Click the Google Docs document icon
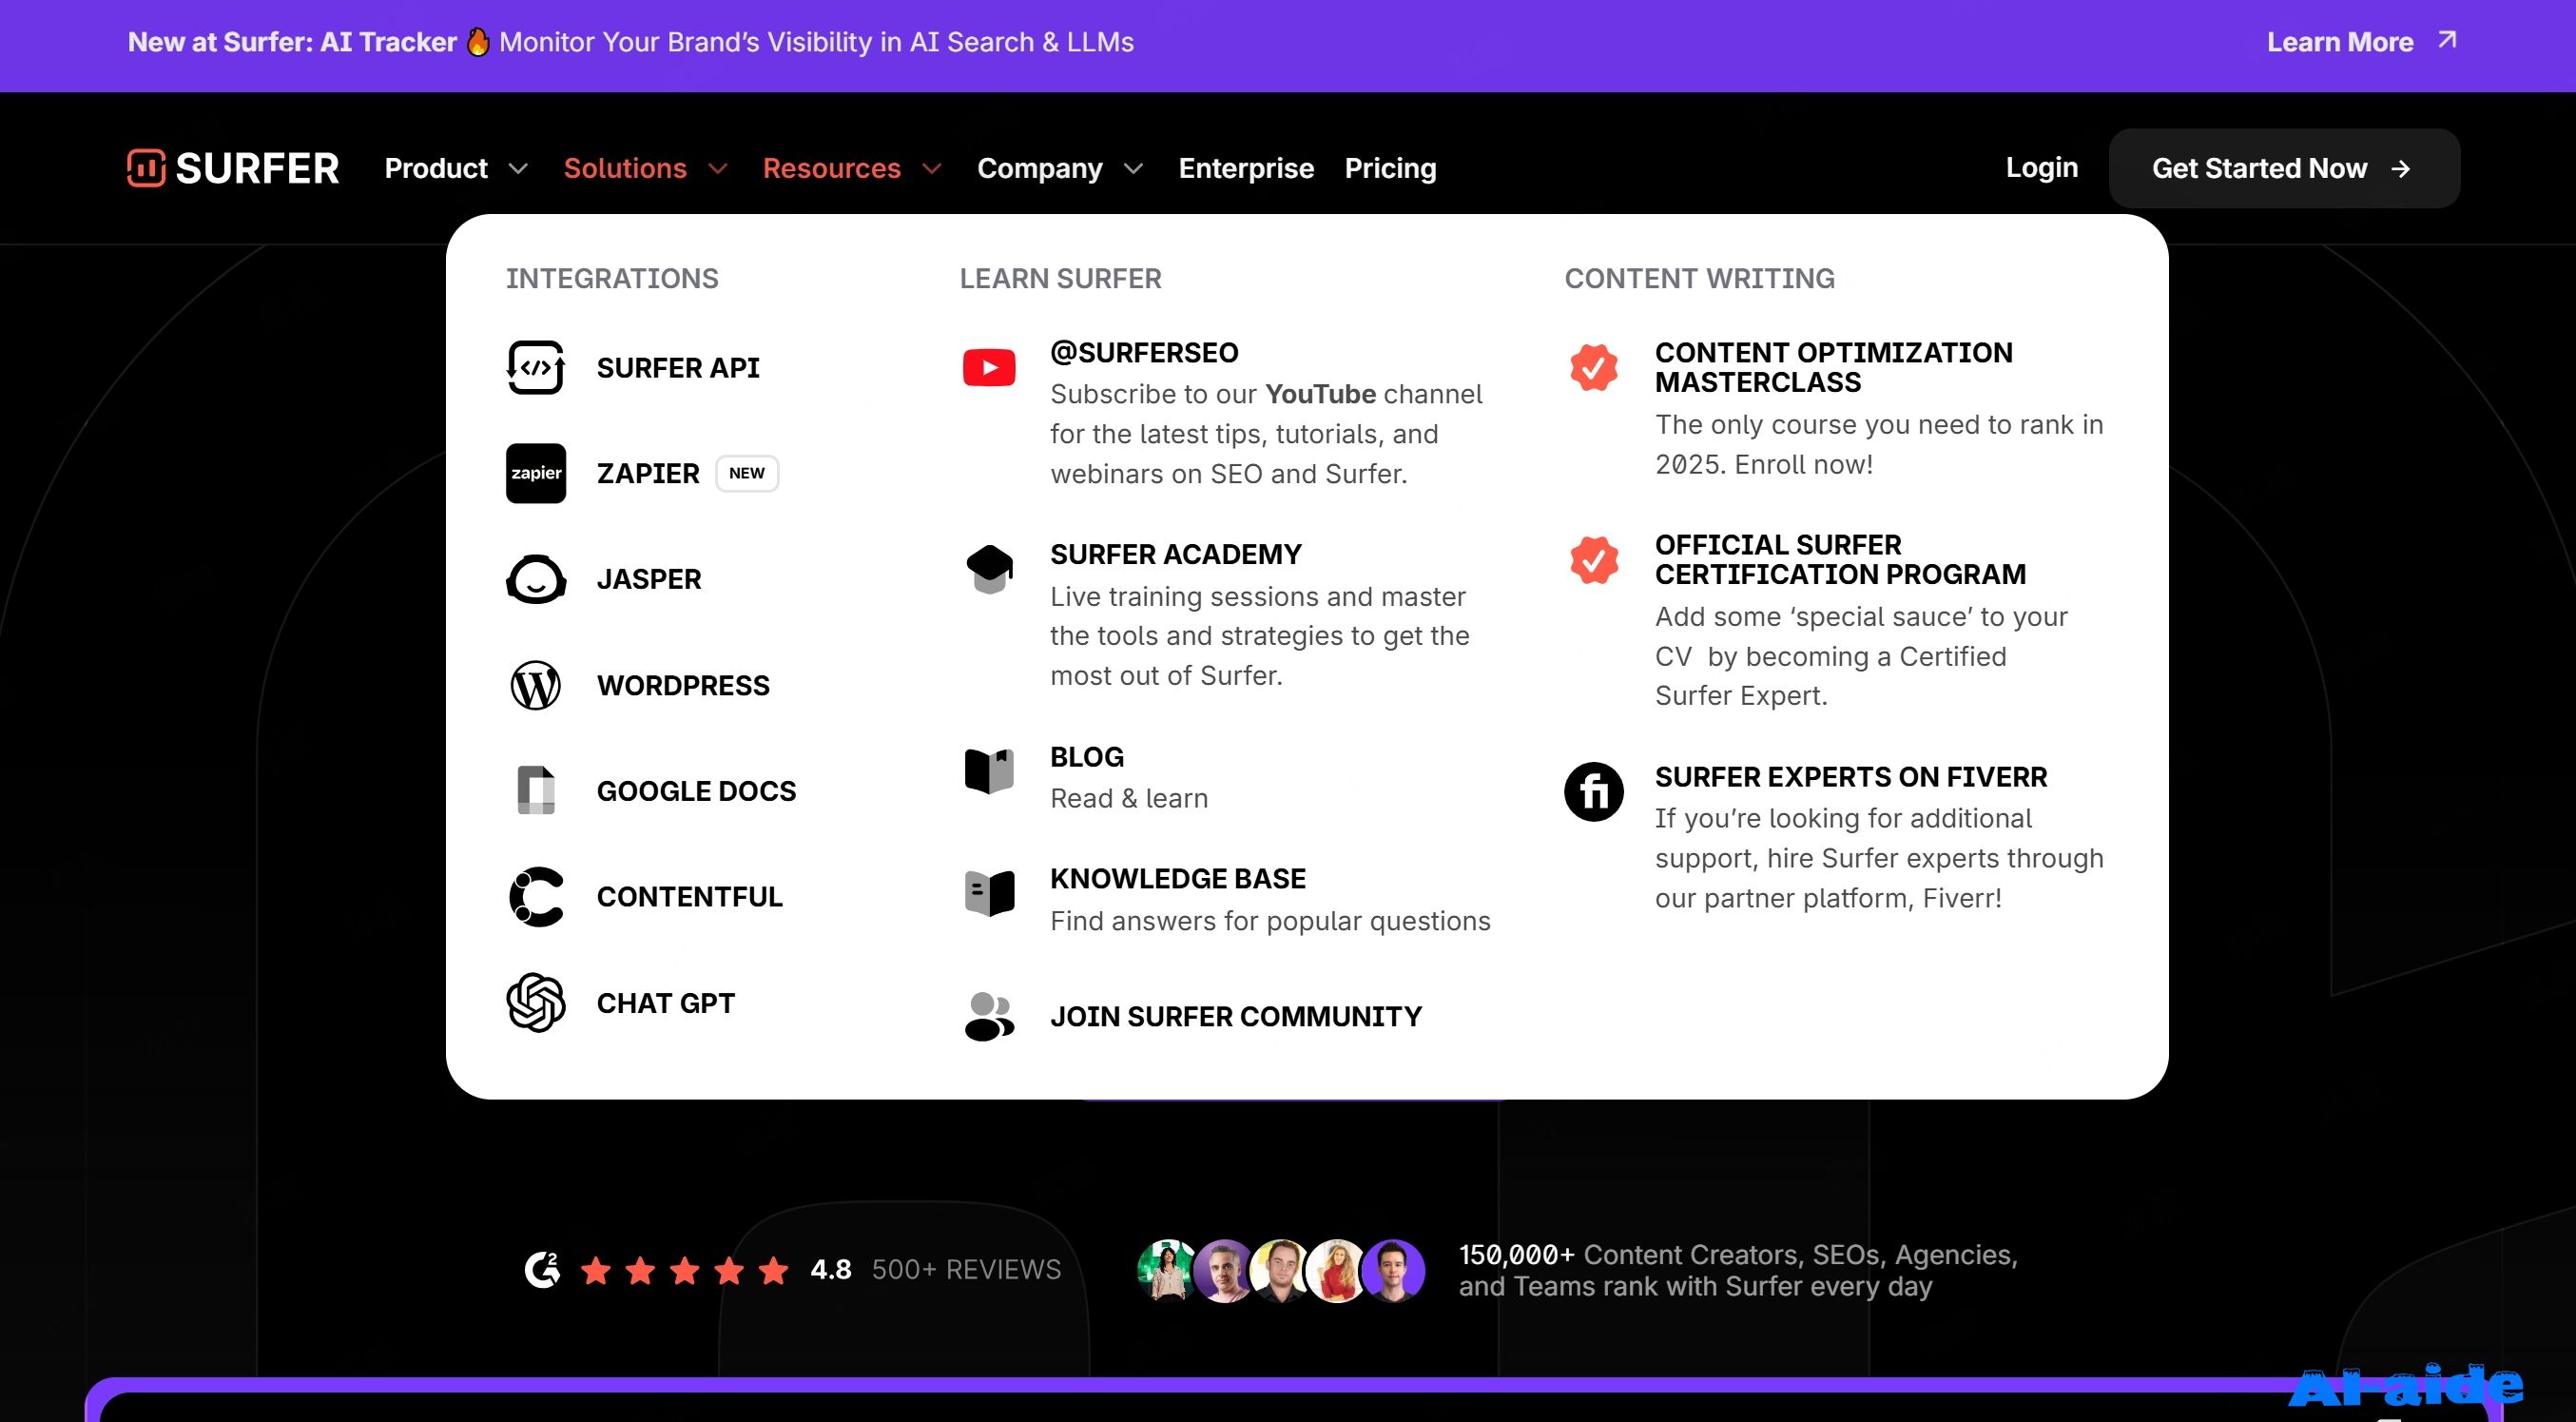 point(536,790)
